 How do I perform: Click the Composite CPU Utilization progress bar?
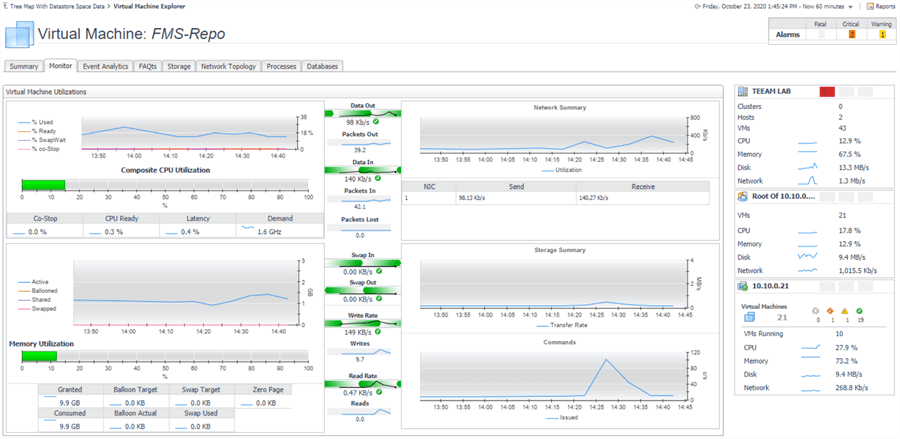pos(165,185)
